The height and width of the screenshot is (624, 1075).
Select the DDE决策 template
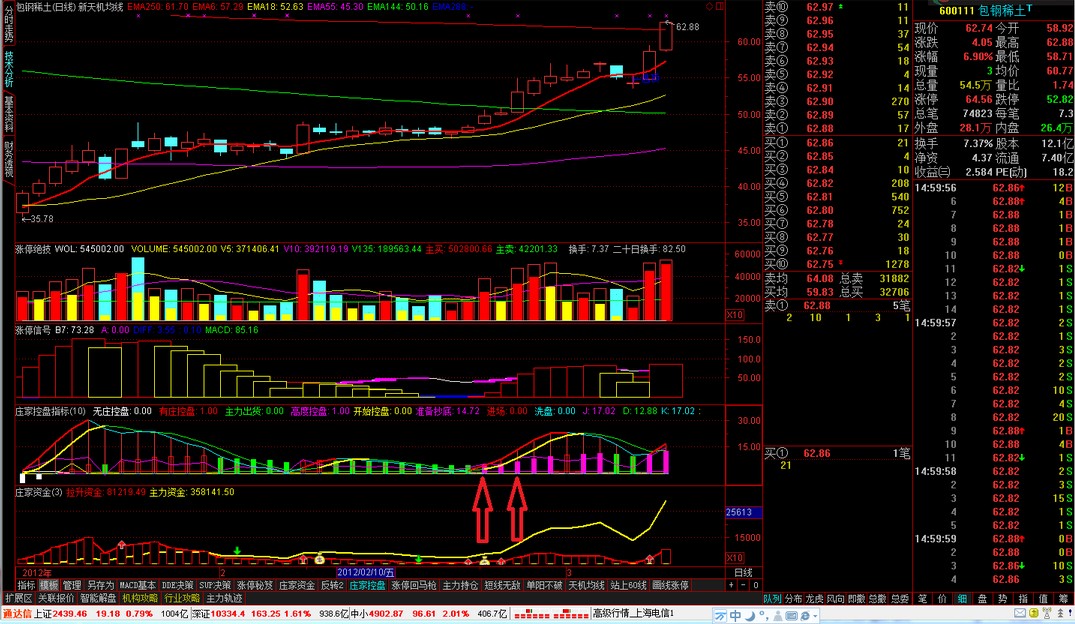(178, 586)
